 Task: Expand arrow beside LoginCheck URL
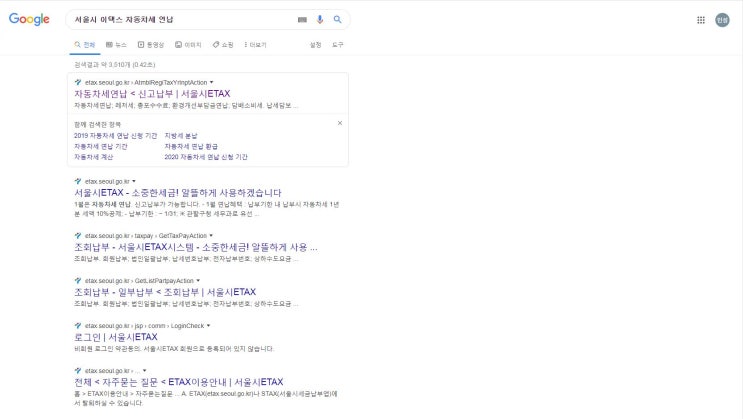point(208,326)
